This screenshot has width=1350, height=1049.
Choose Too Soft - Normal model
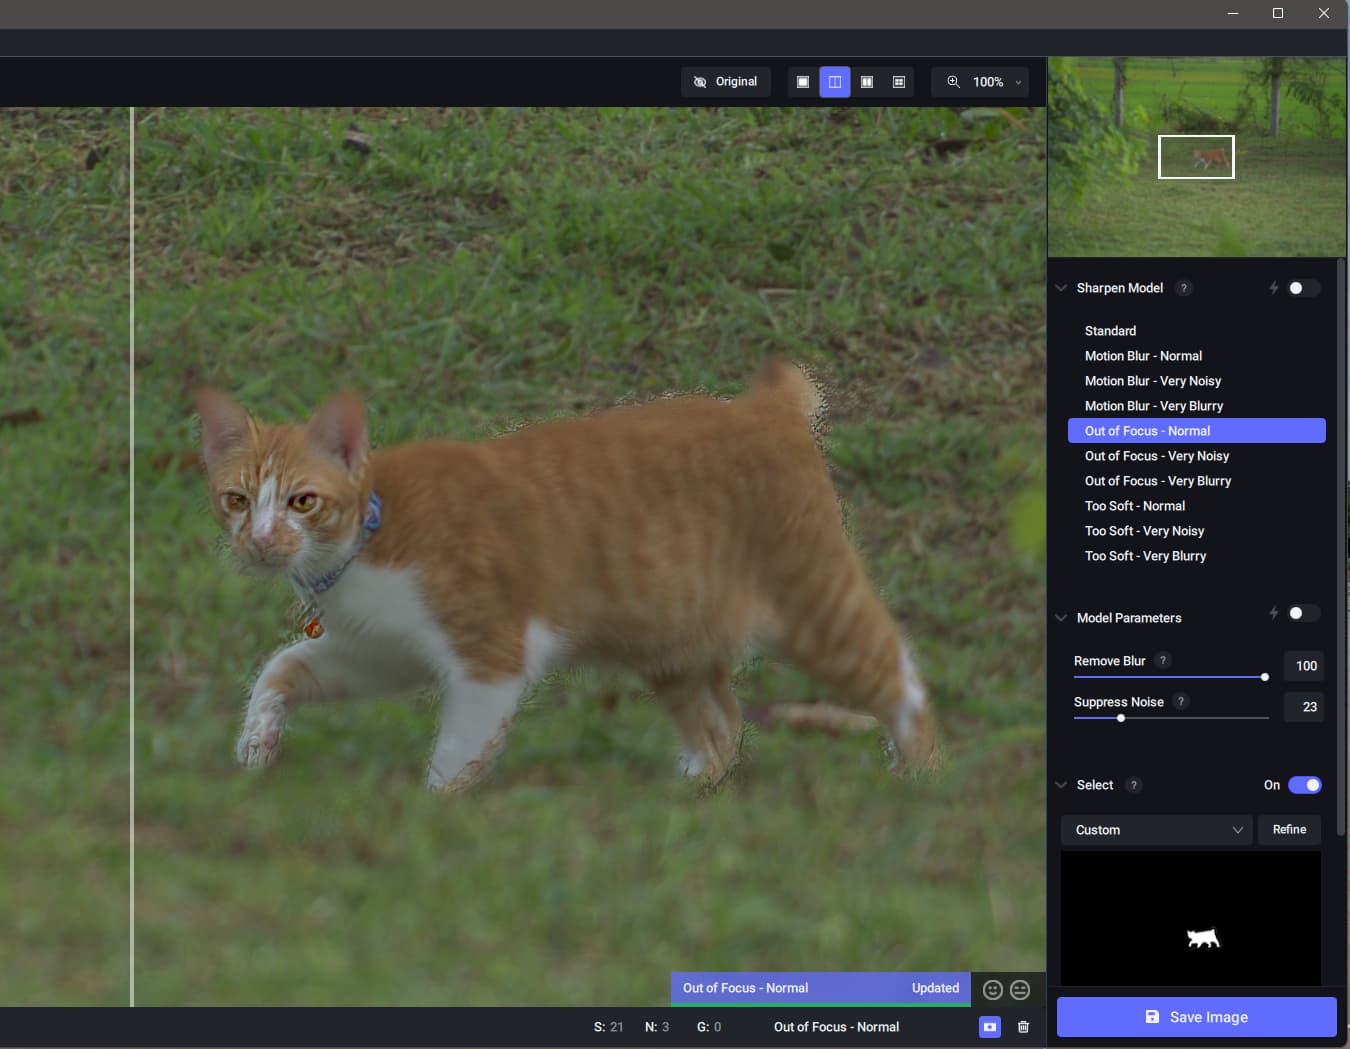1134,506
